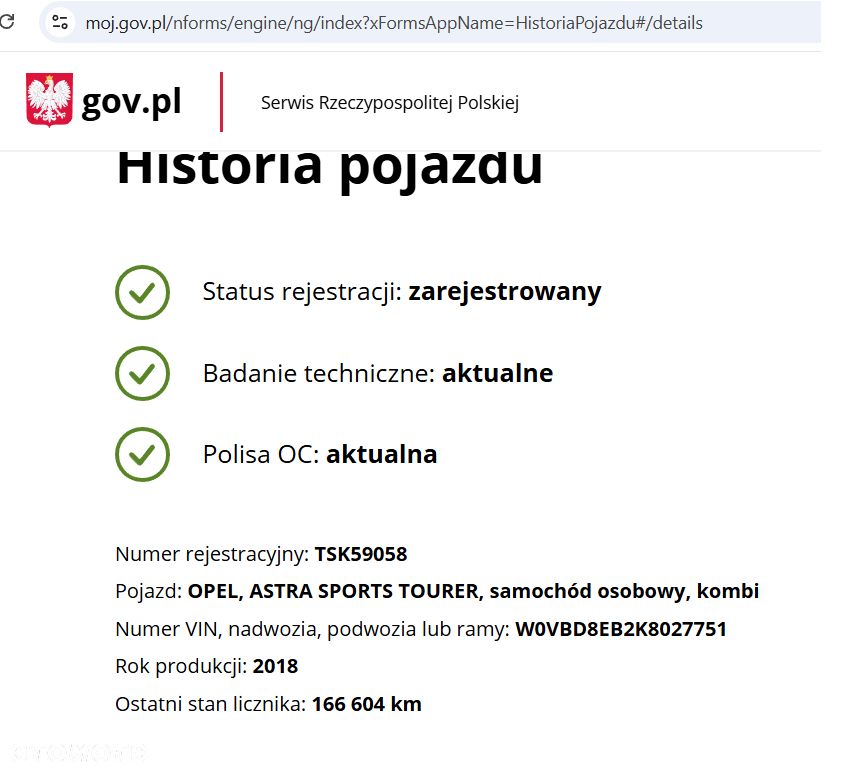
Task: Click the 'Numer rejestracyjny:' label
Action: coord(212,554)
